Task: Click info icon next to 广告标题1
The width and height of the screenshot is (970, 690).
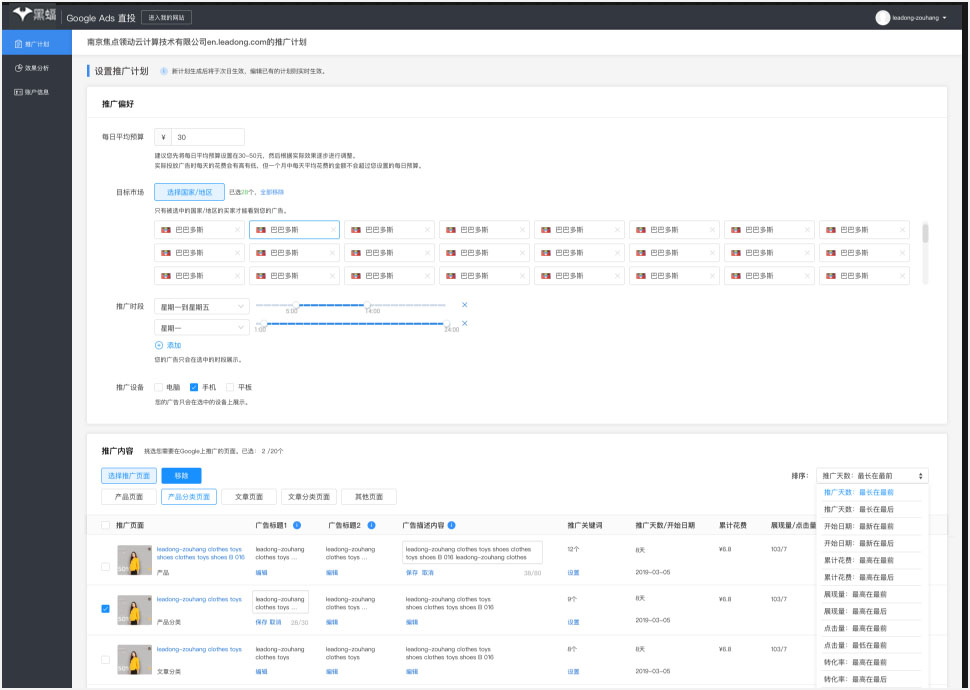Action: pyautogui.click(x=297, y=525)
